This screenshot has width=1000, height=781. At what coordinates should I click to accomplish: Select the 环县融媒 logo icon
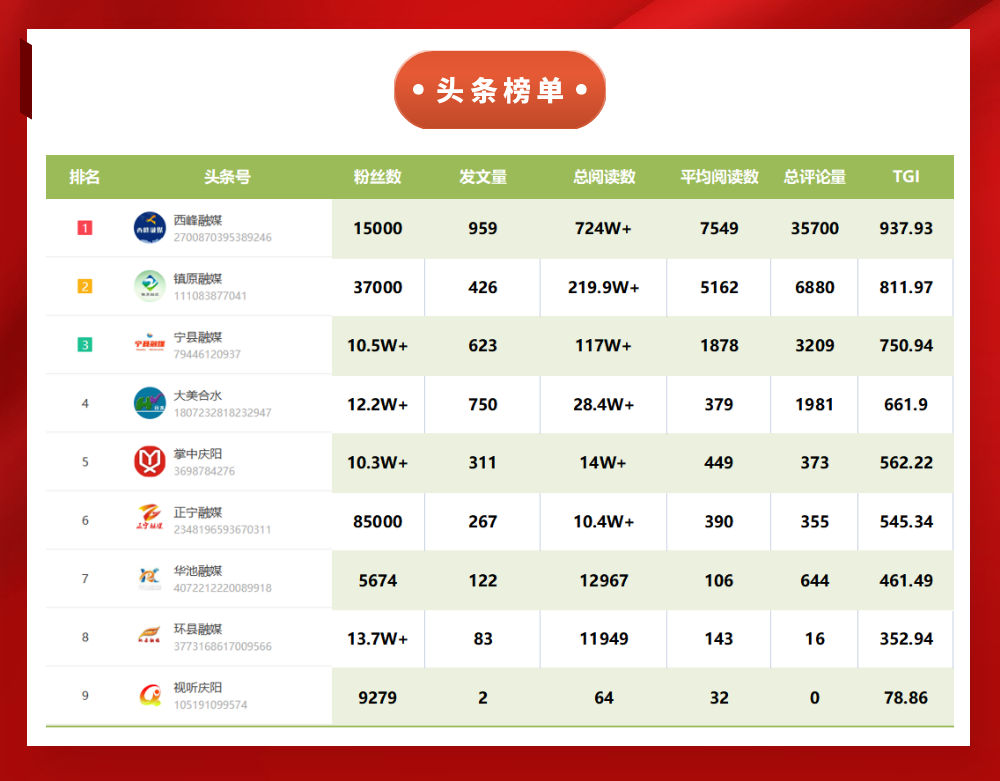click(150, 637)
